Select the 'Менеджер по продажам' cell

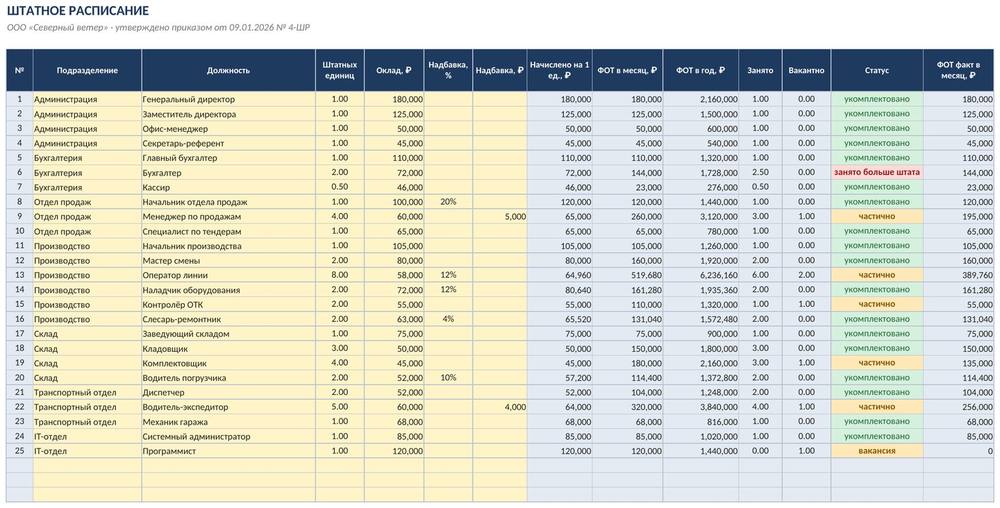pos(228,217)
